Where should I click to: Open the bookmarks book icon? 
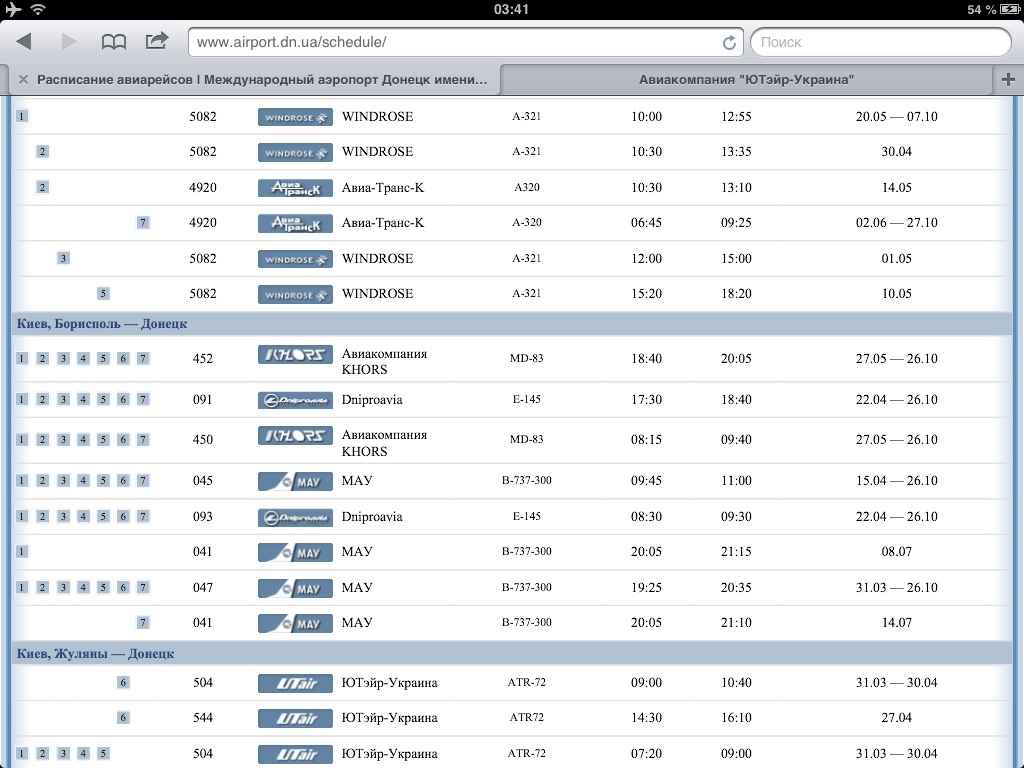pyautogui.click(x=114, y=42)
